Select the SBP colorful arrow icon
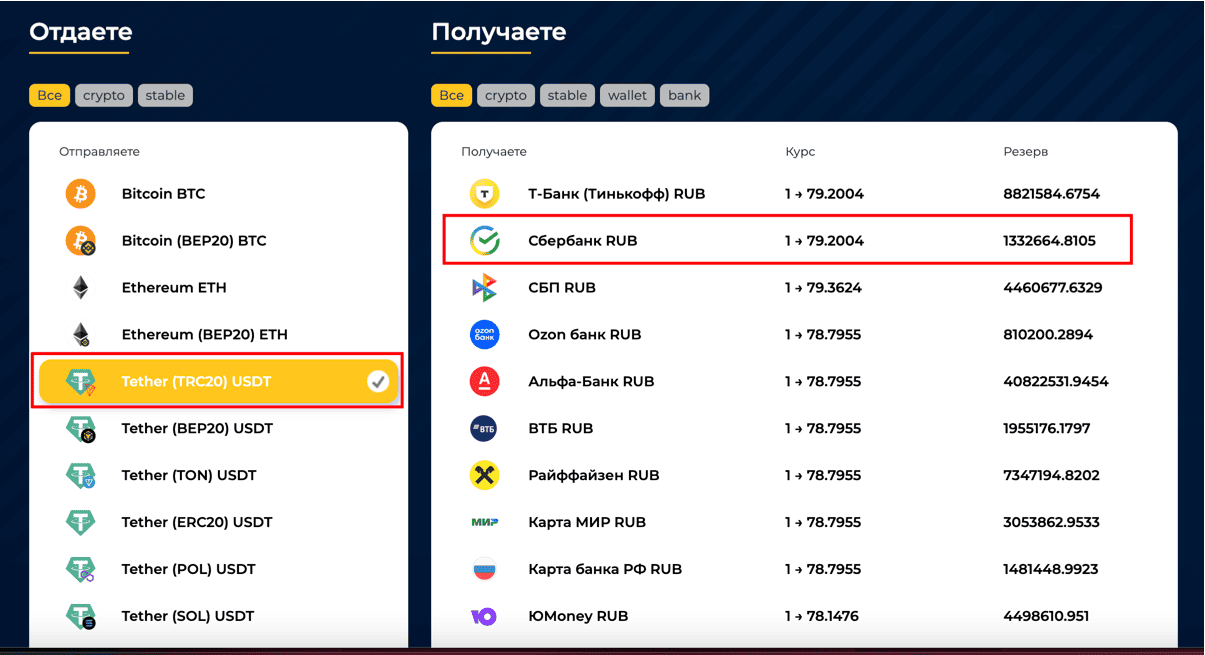This screenshot has width=1205, height=655. click(x=484, y=288)
